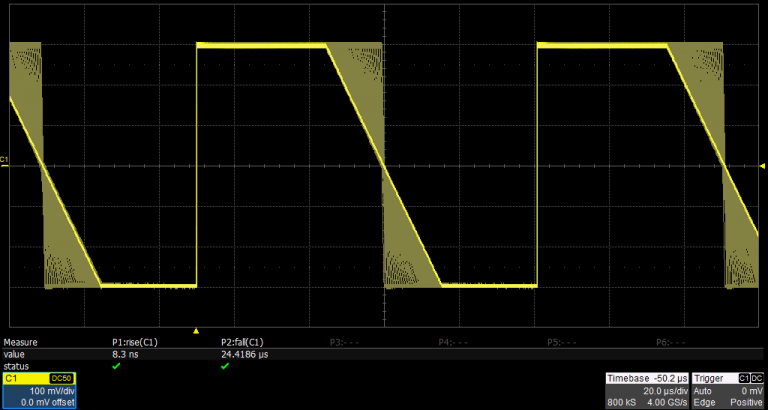
Task: Open the C1 channel descriptor box
Action: click(40, 391)
